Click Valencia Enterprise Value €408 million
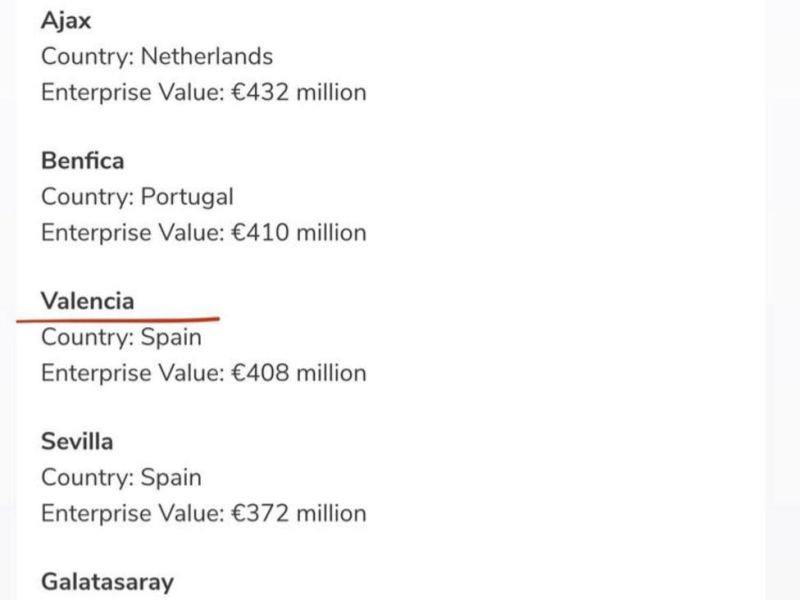800x600 pixels. pyautogui.click(x=204, y=373)
